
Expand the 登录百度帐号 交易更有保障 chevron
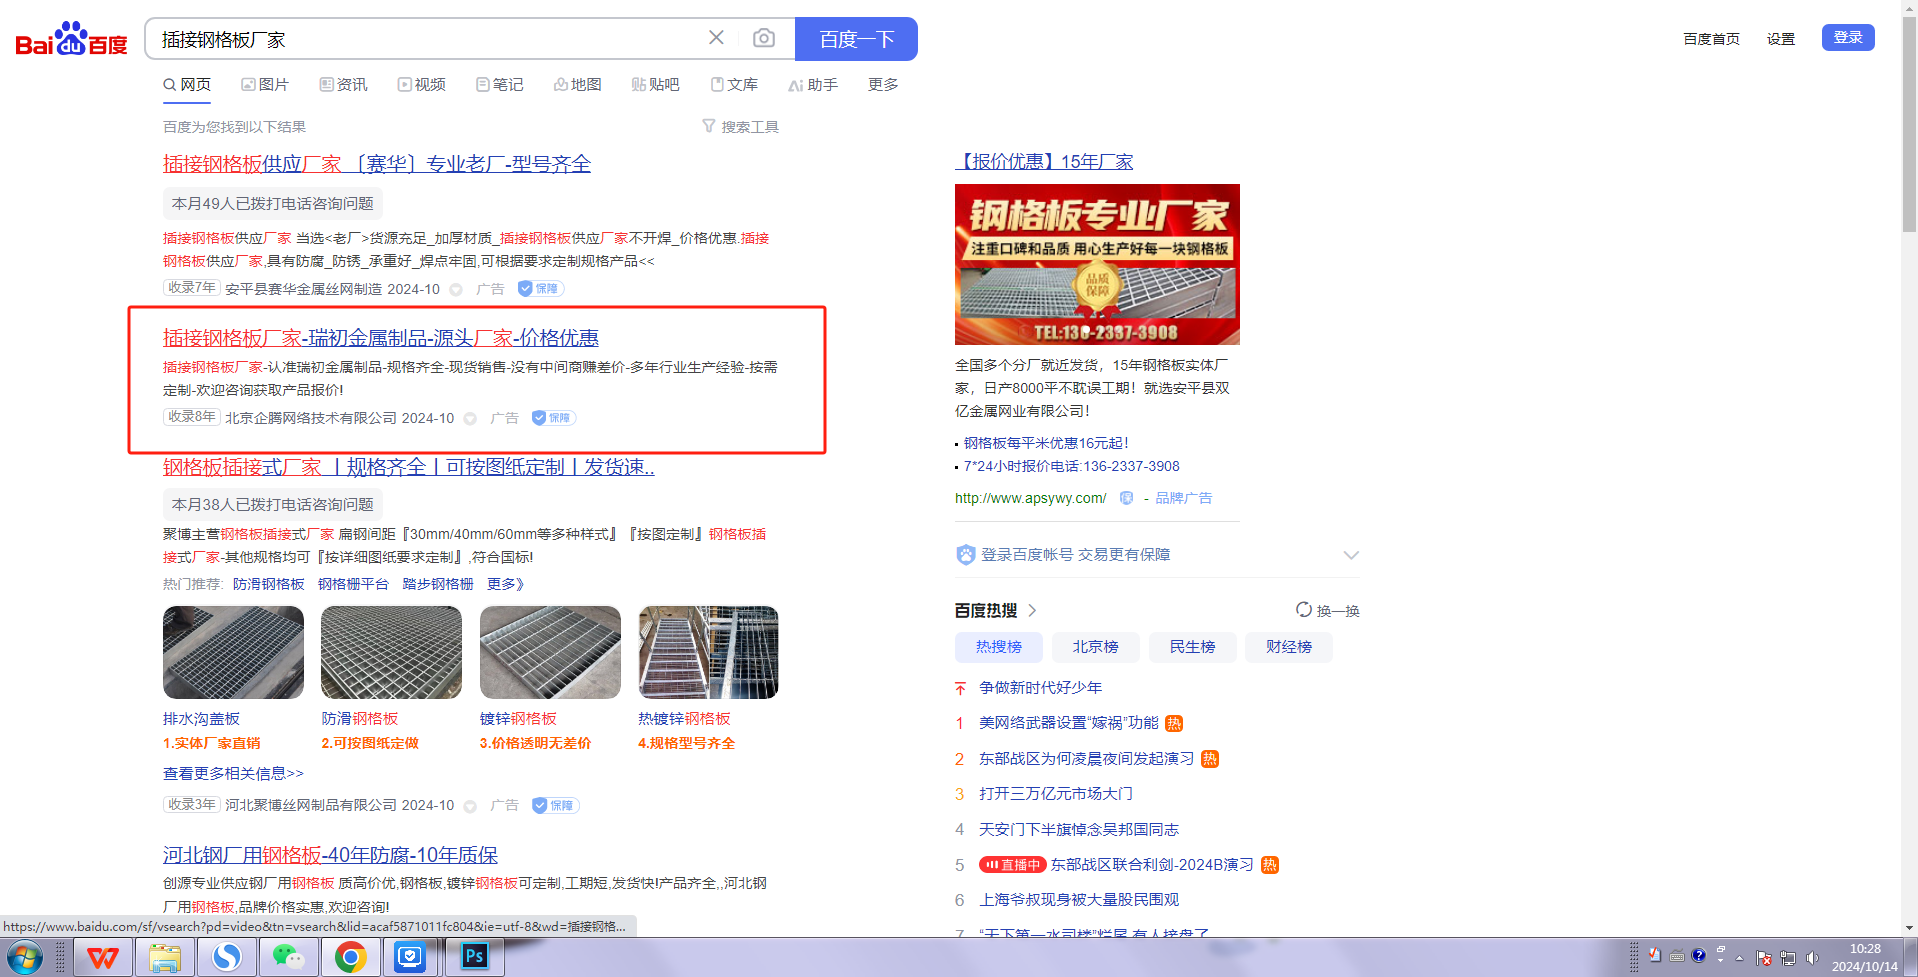pos(1351,555)
